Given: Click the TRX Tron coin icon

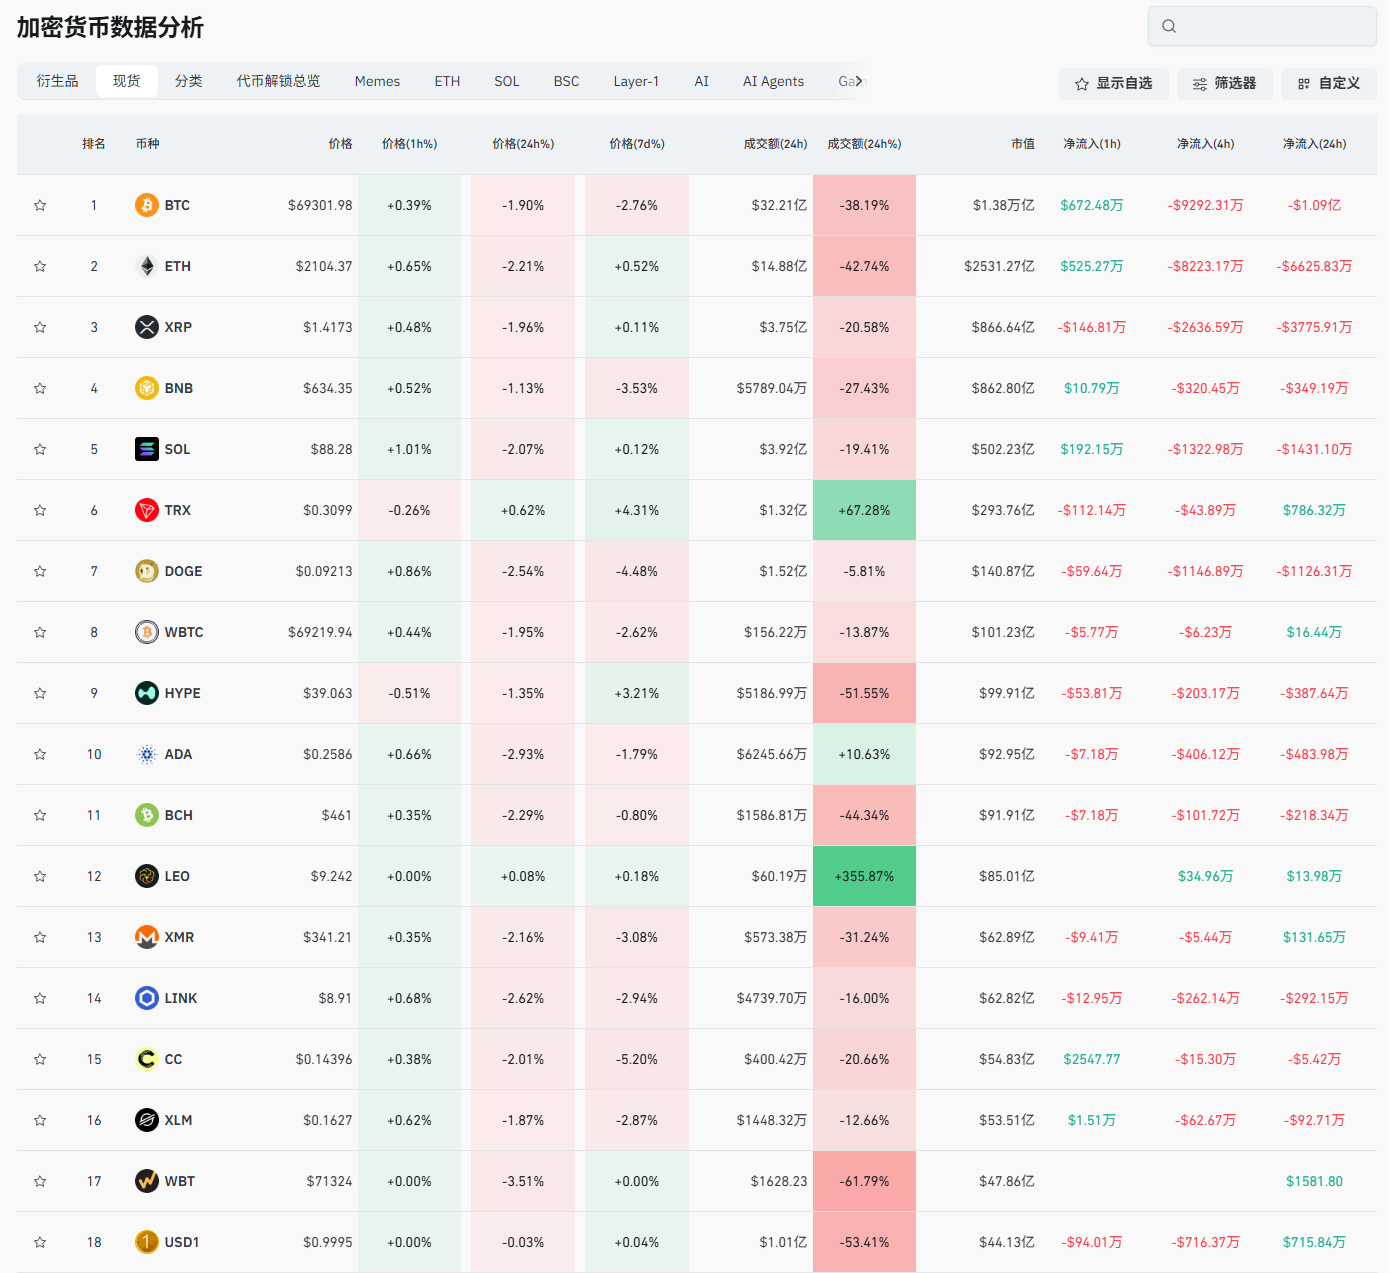Looking at the screenshot, I should [x=147, y=510].
